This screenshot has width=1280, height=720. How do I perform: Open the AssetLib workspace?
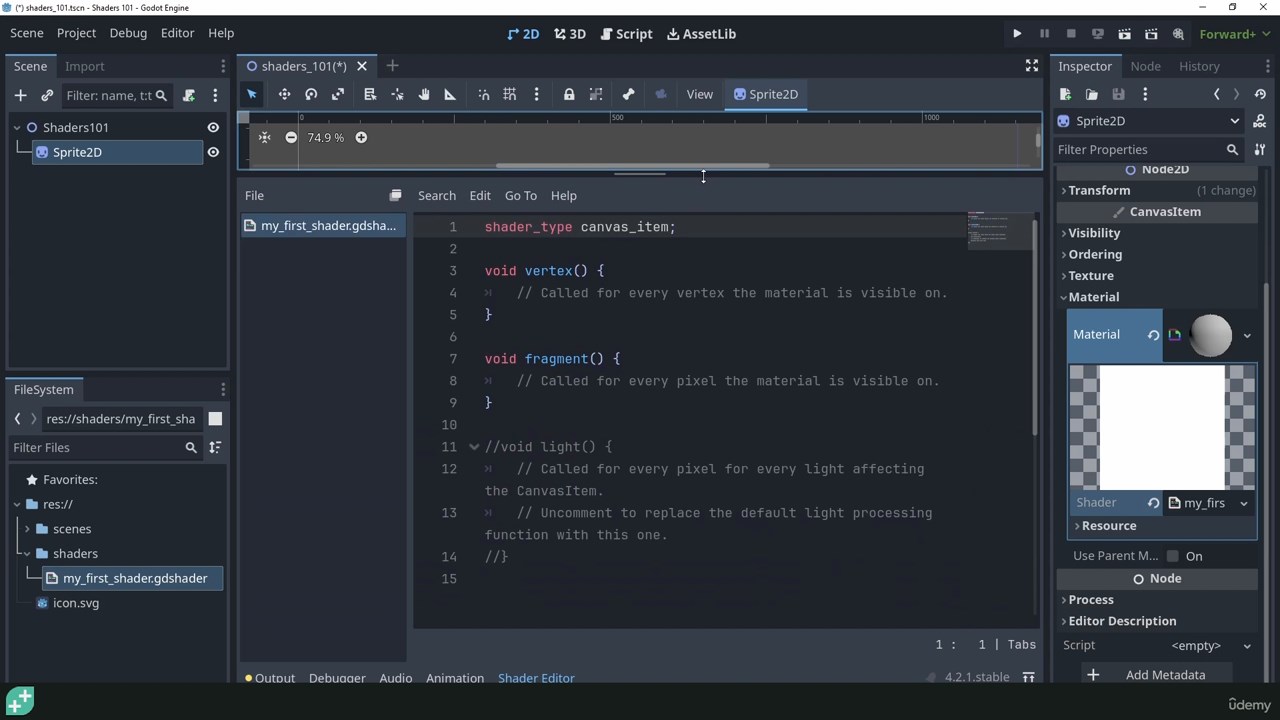tap(701, 34)
